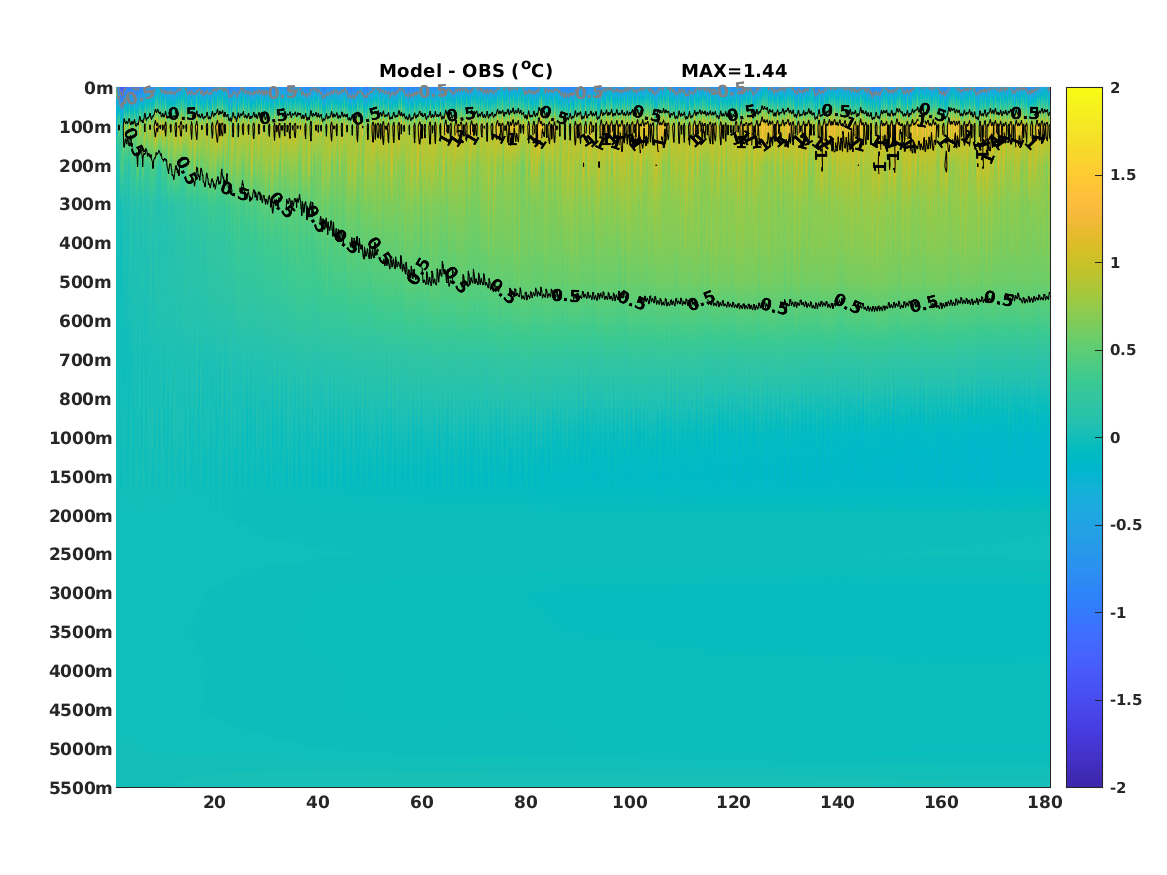Click the colorbar tick label '1'
The width and height of the screenshot is (1167, 875).
click(x=1115, y=263)
